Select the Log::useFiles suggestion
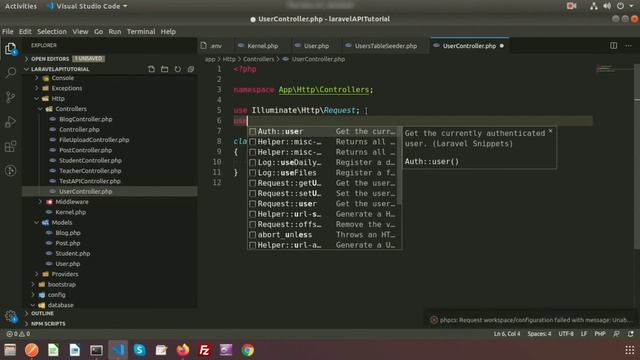The height and width of the screenshot is (360, 640). (x=323, y=173)
